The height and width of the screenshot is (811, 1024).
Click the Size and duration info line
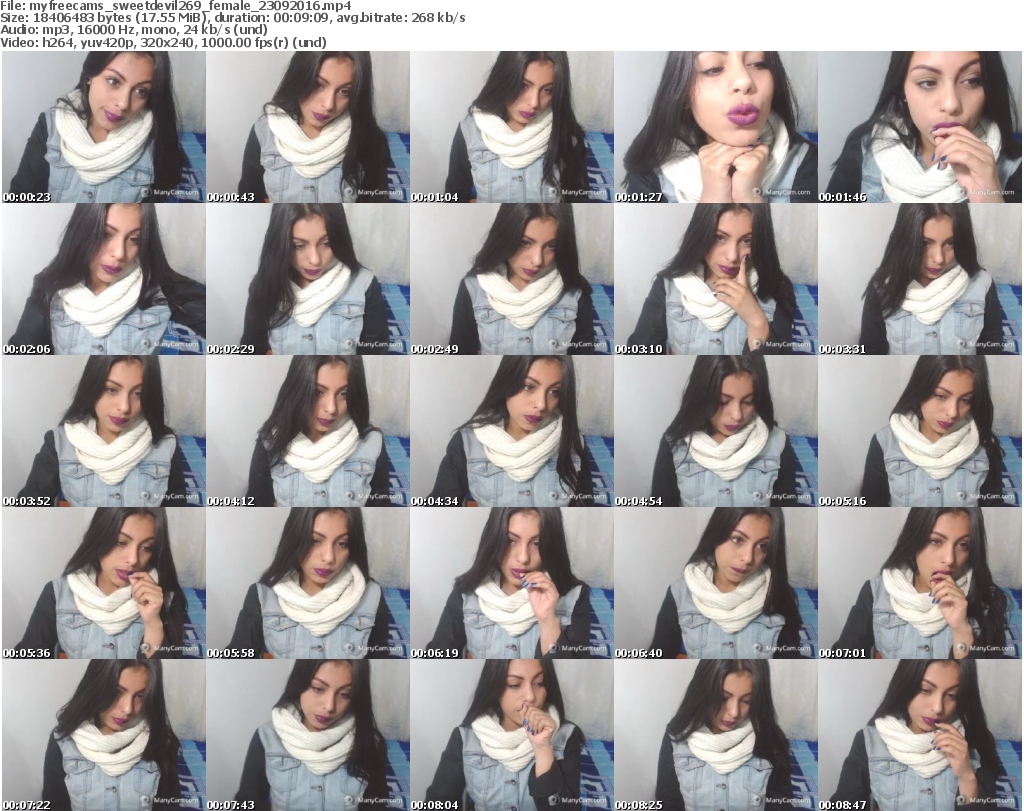pos(232,18)
